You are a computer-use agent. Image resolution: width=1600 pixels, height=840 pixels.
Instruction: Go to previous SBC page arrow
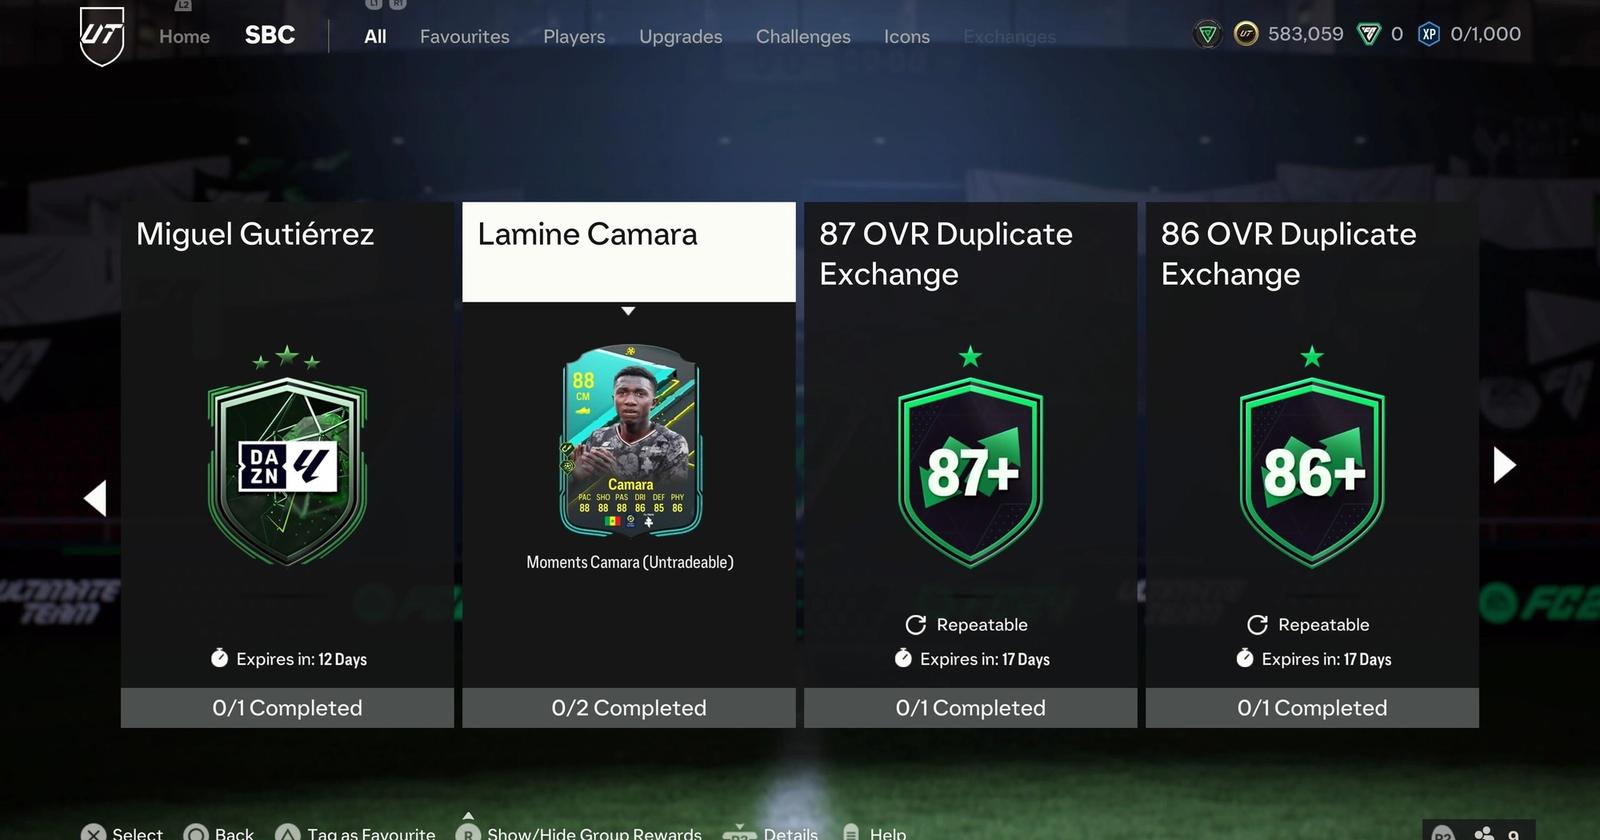(95, 498)
